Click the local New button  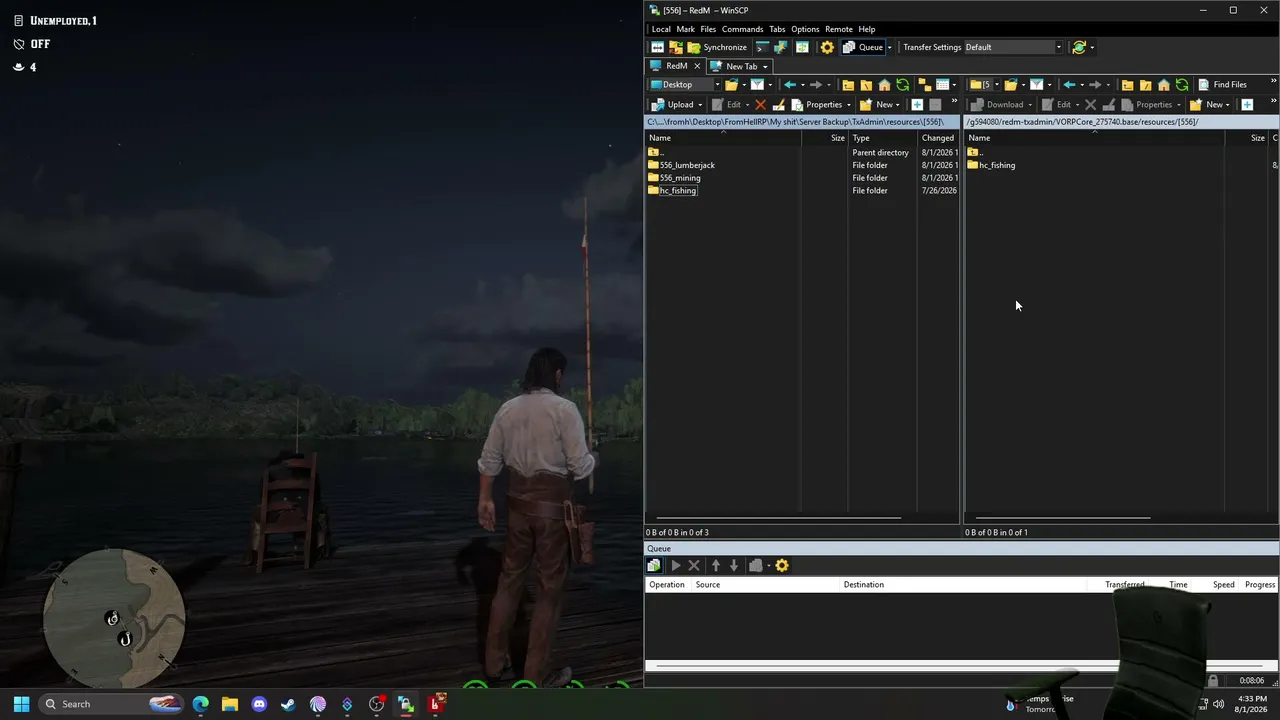[x=876, y=104]
